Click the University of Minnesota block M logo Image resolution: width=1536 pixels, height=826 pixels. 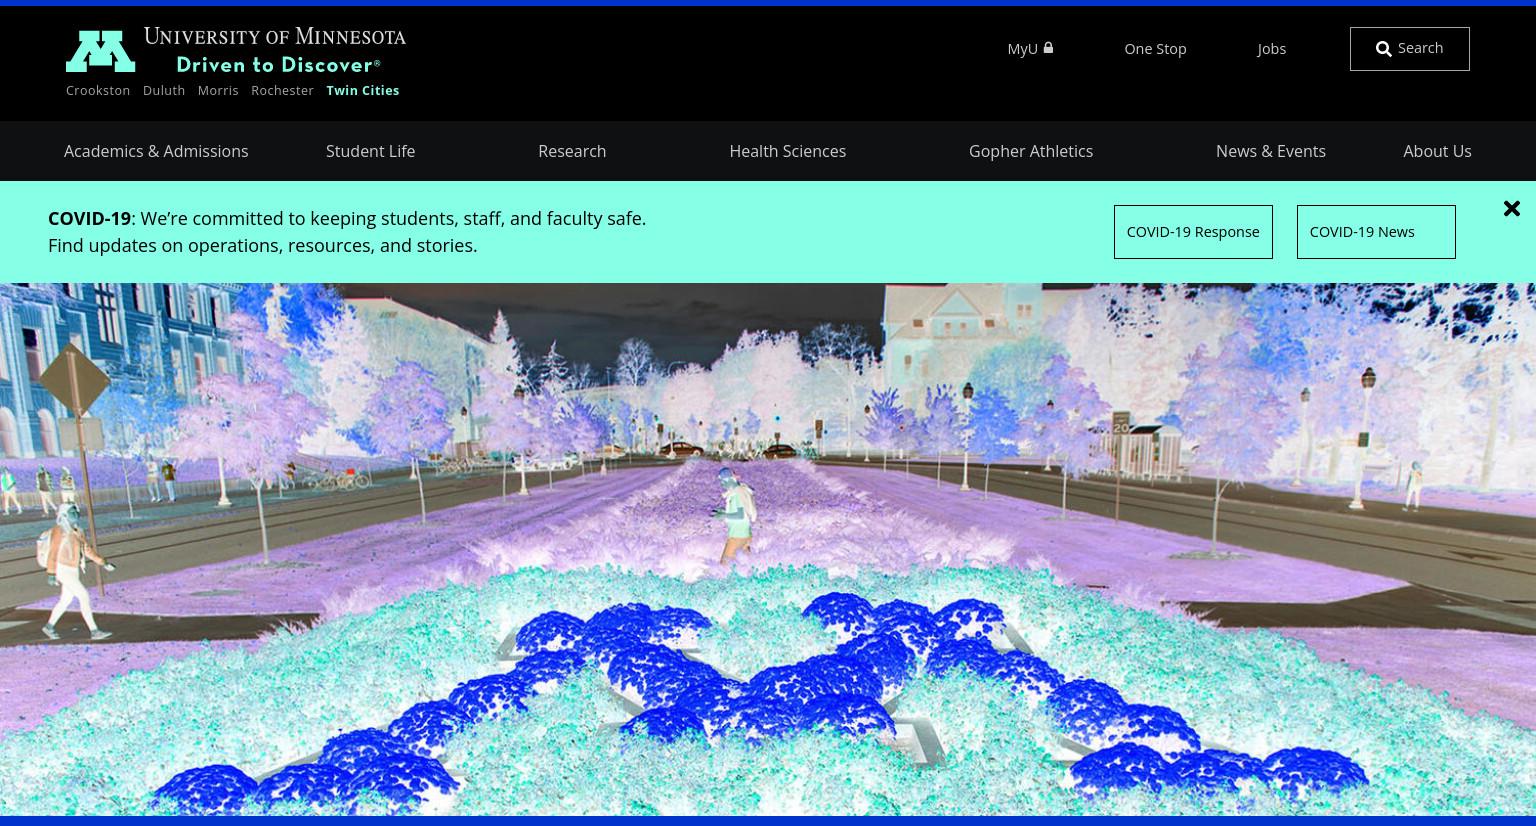pyautogui.click(x=100, y=51)
